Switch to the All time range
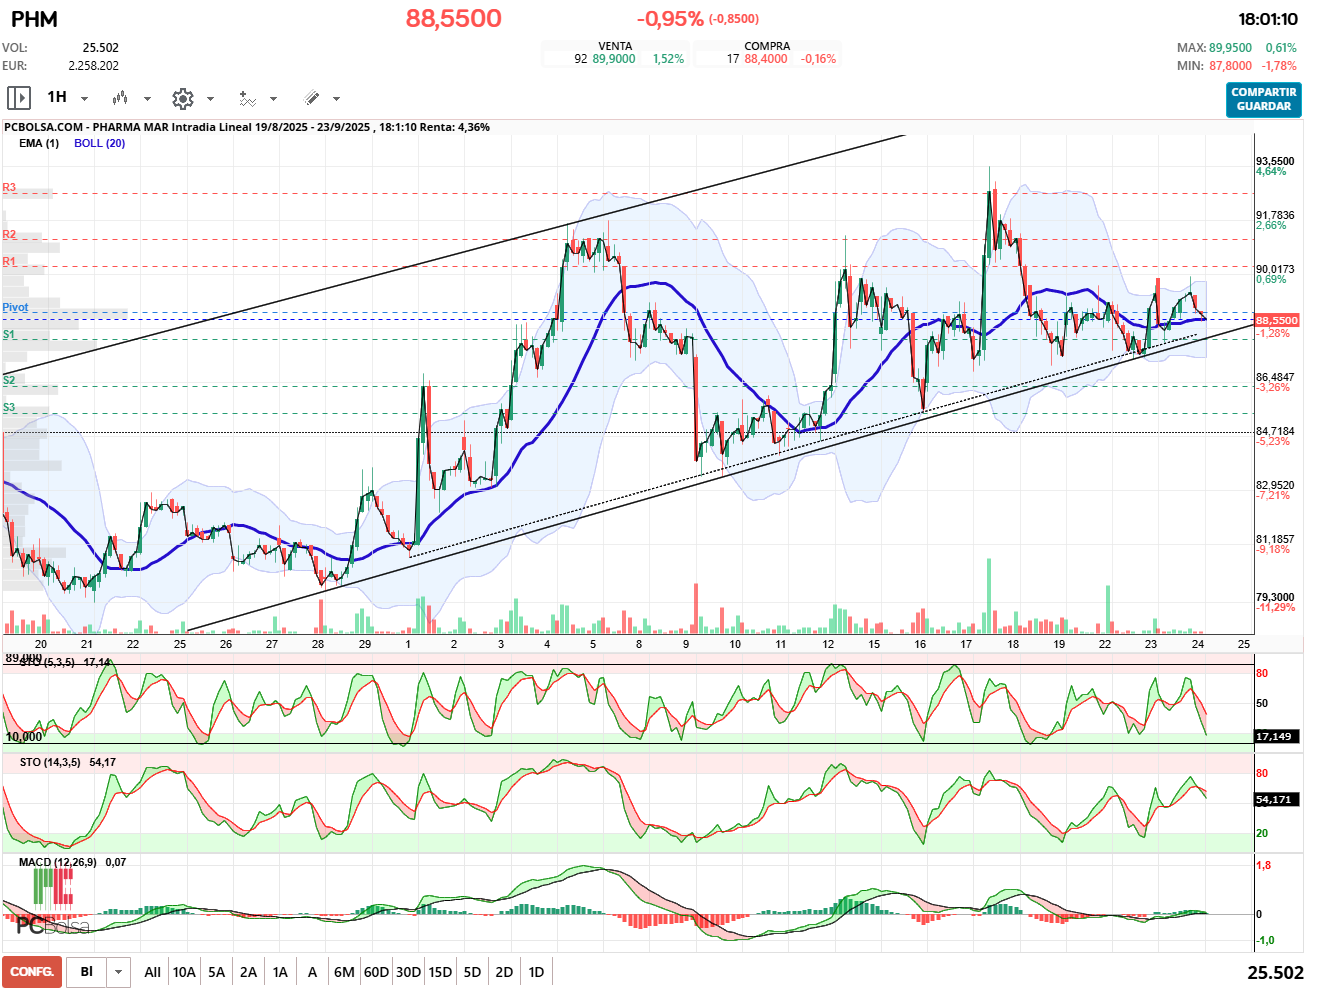Image resolution: width=1317 pixels, height=993 pixels. (152, 972)
